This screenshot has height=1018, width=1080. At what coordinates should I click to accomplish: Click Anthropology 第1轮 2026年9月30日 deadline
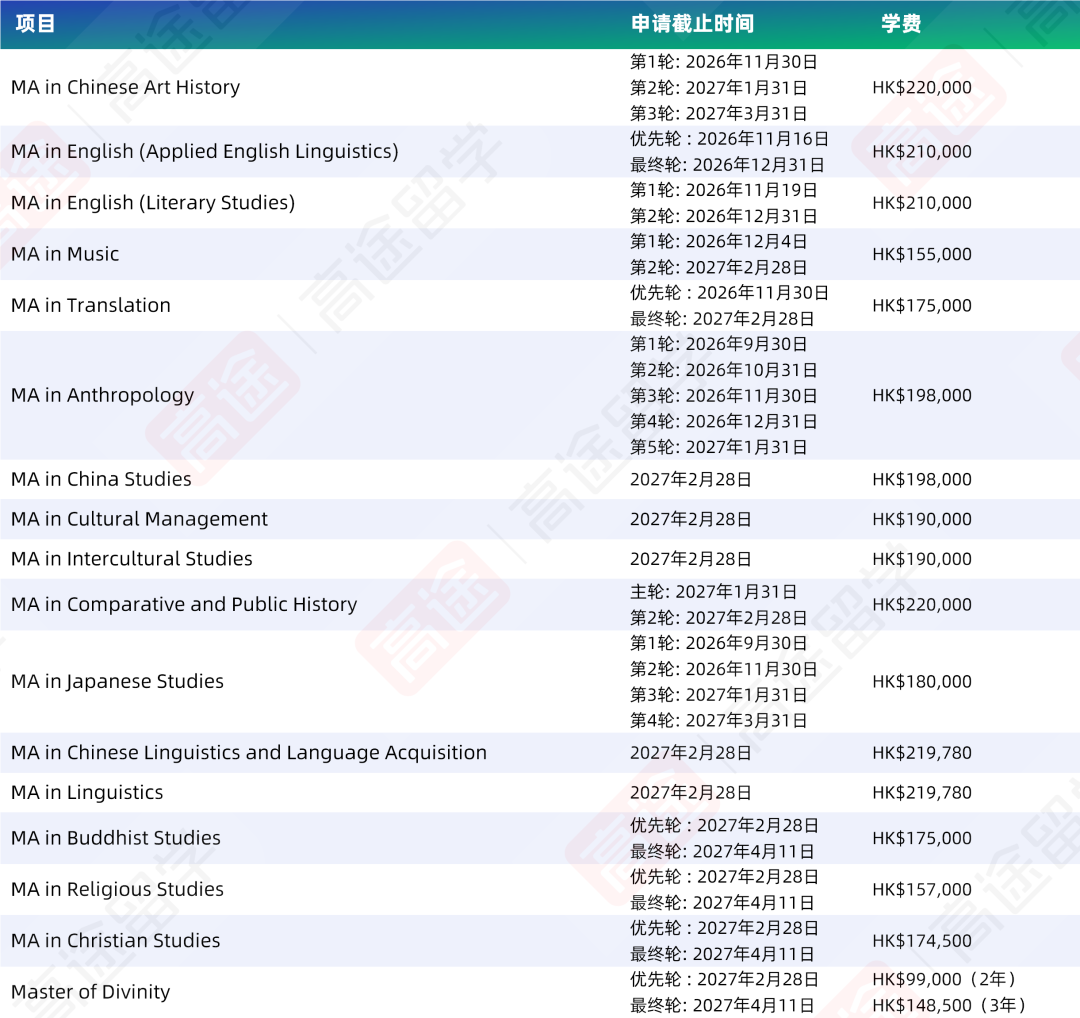(718, 344)
